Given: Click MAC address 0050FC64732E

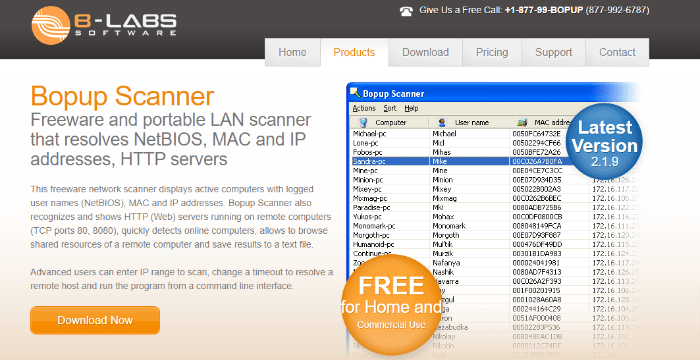Looking at the screenshot, I should [x=536, y=133].
